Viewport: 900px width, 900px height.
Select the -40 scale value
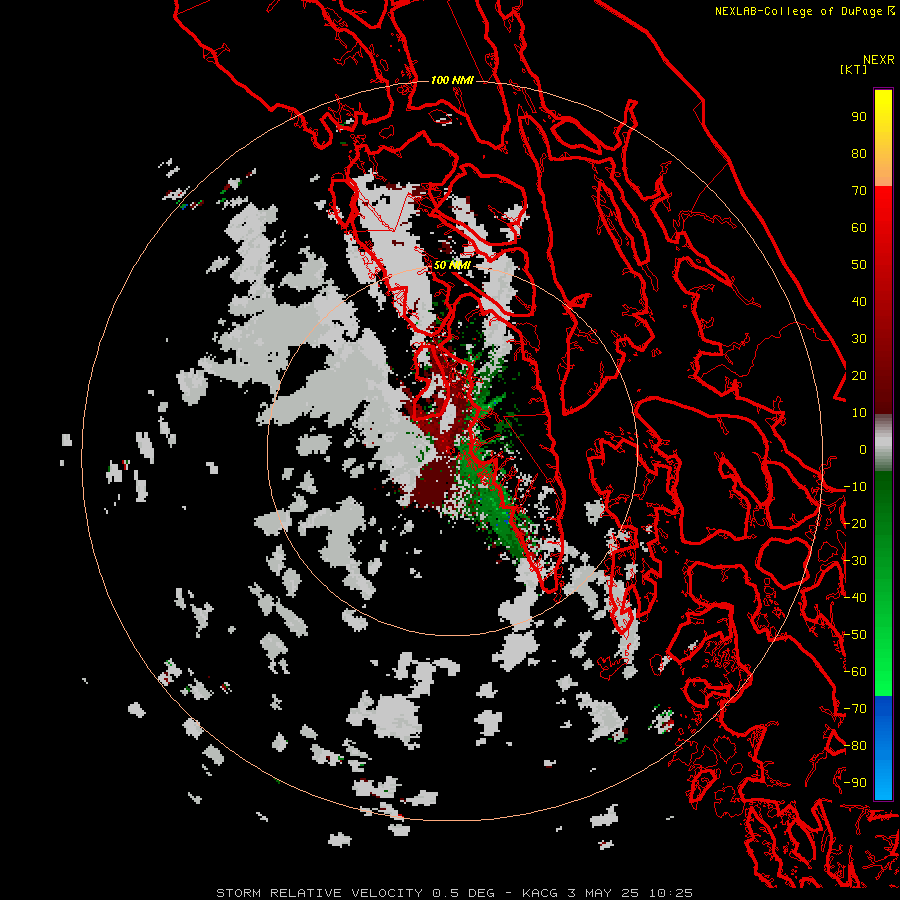(x=855, y=598)
